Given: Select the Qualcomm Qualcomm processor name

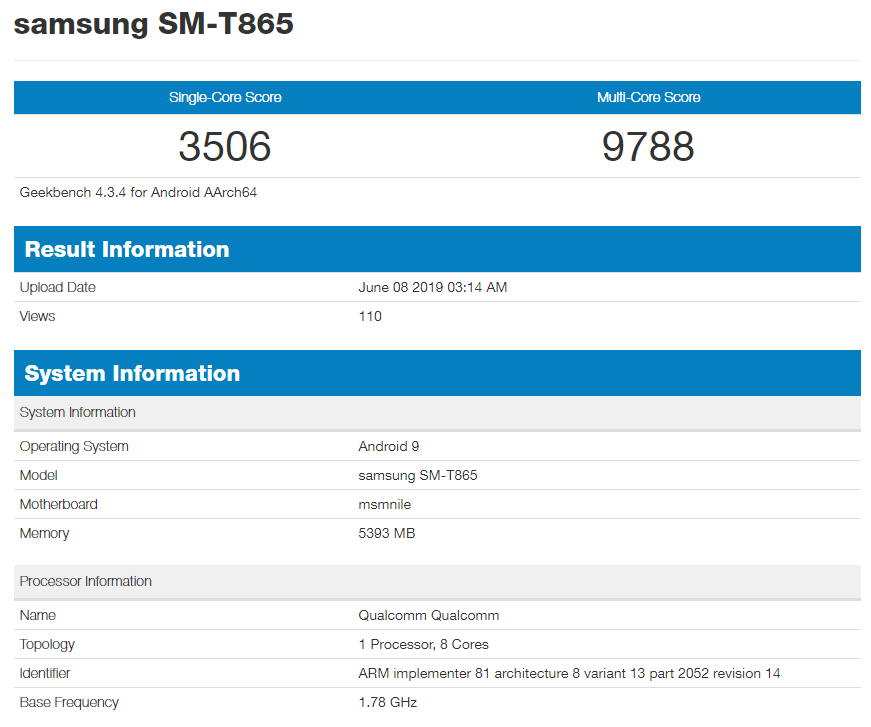Looking at the screenshot, I should [429, 615].
